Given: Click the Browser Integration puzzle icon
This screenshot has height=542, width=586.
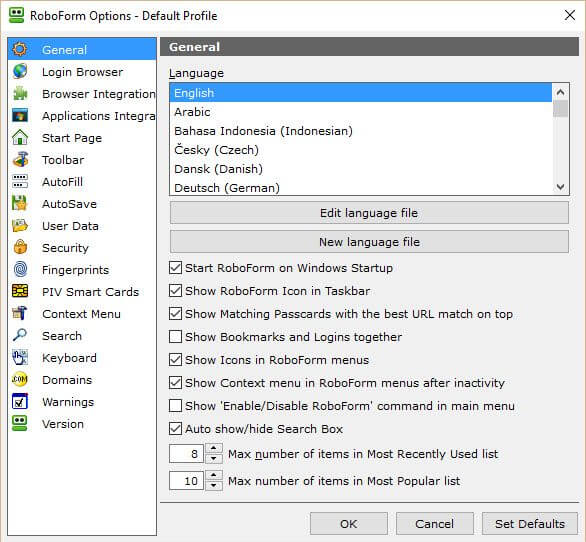Looking at the screenshot, I should tap(20, 93).
